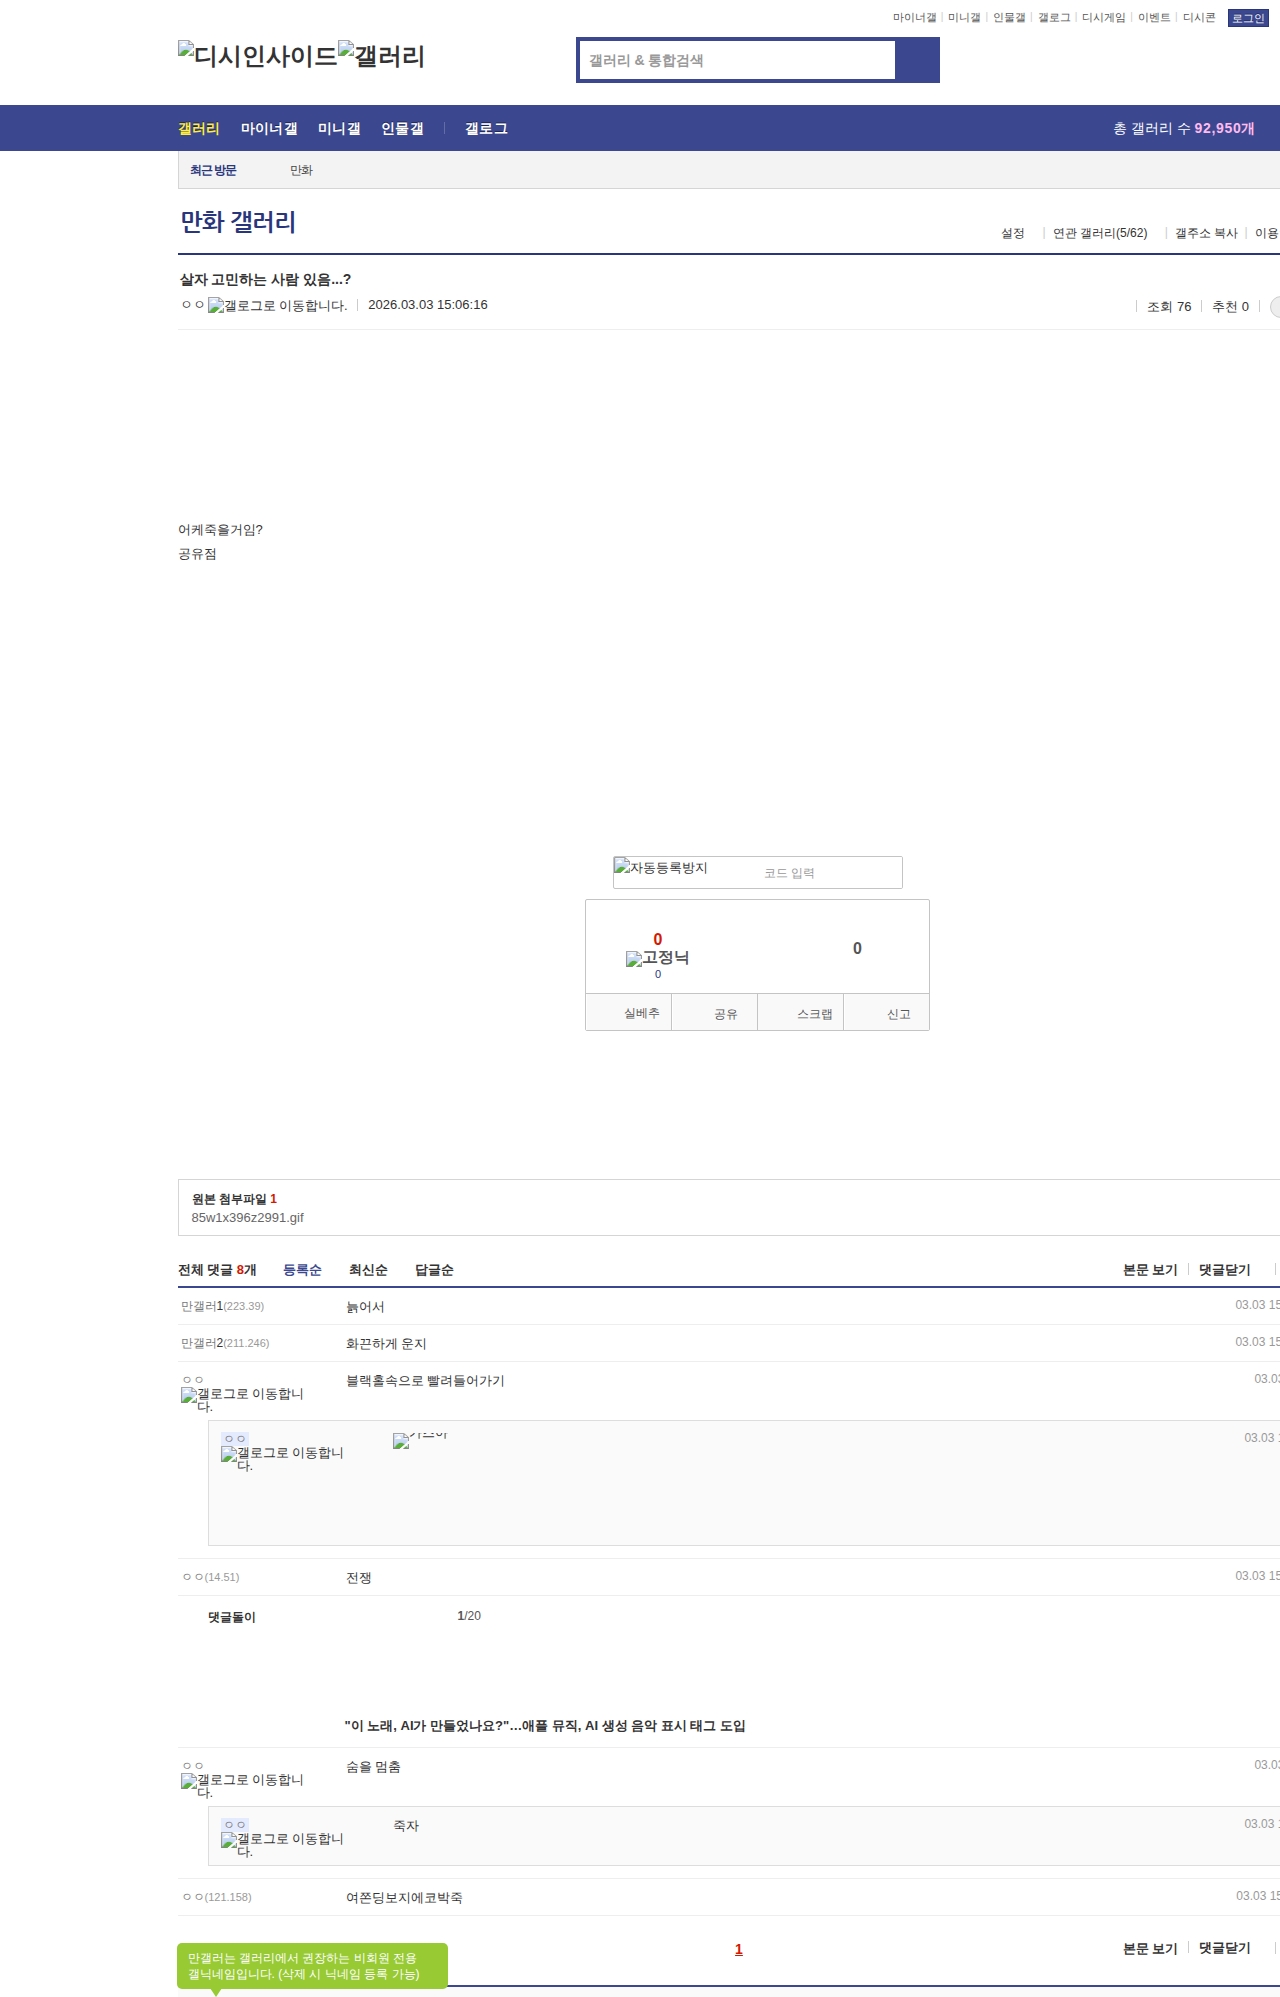Click the 총 갤러리 수 92,950개 text
The height and width of the screenshot is (1997, 1280).
pos(1184,128)
